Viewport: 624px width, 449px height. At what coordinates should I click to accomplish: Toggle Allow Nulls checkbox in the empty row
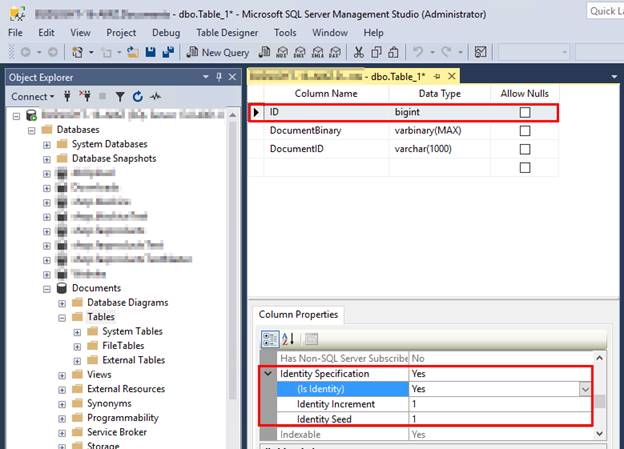click(525, 168)
